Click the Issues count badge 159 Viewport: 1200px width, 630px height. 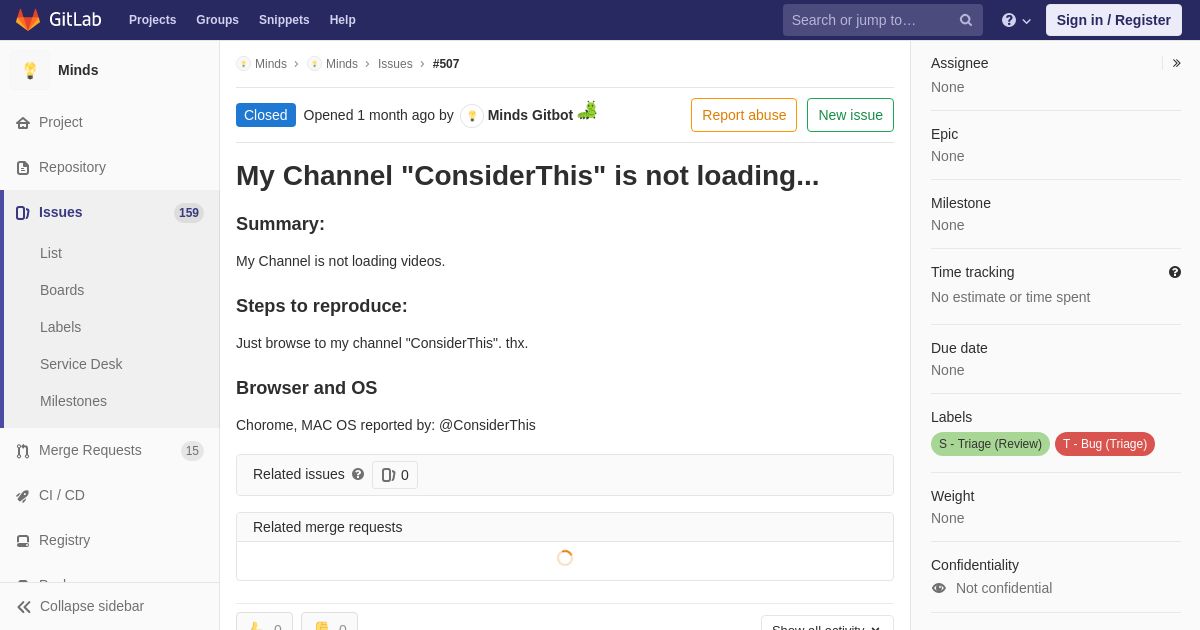[189, 213]
